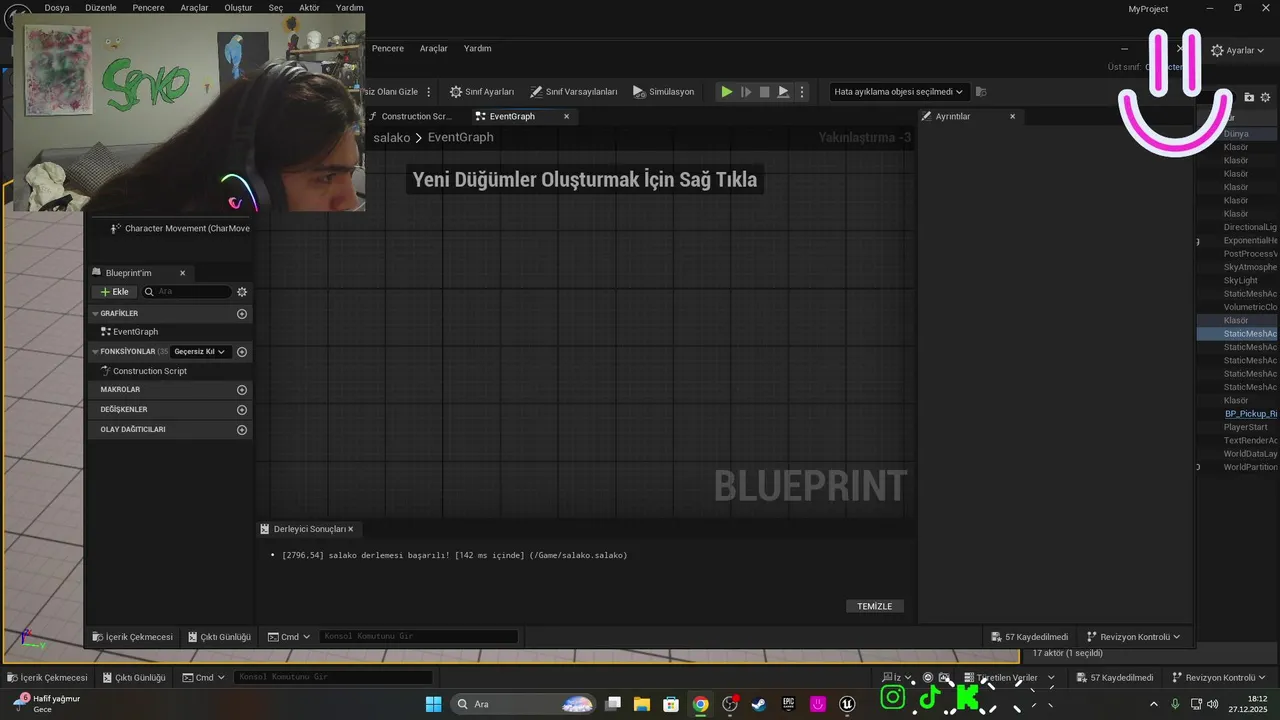Click the icon right of debug object dropdown
The width and height of the screenshot is (1280, 720).
981,91
